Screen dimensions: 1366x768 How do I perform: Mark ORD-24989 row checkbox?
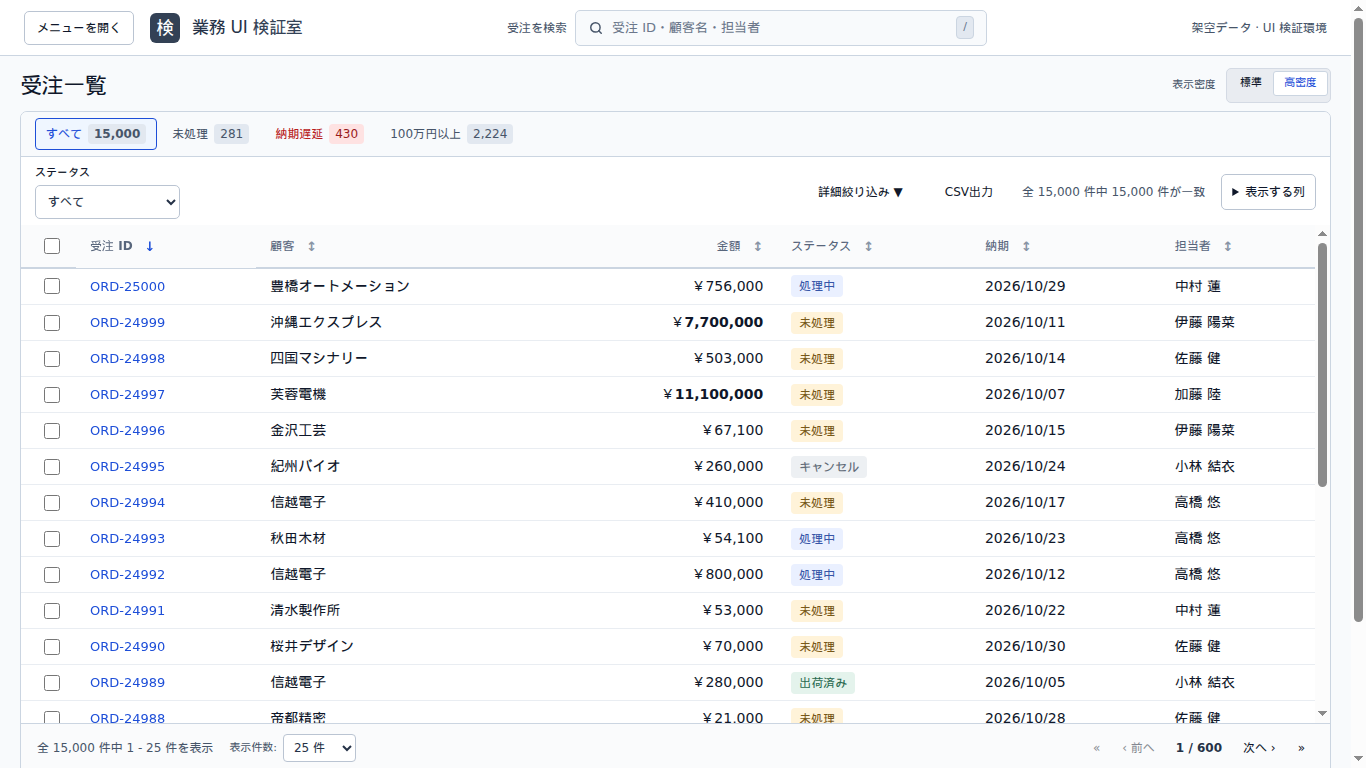coord(52,682)
